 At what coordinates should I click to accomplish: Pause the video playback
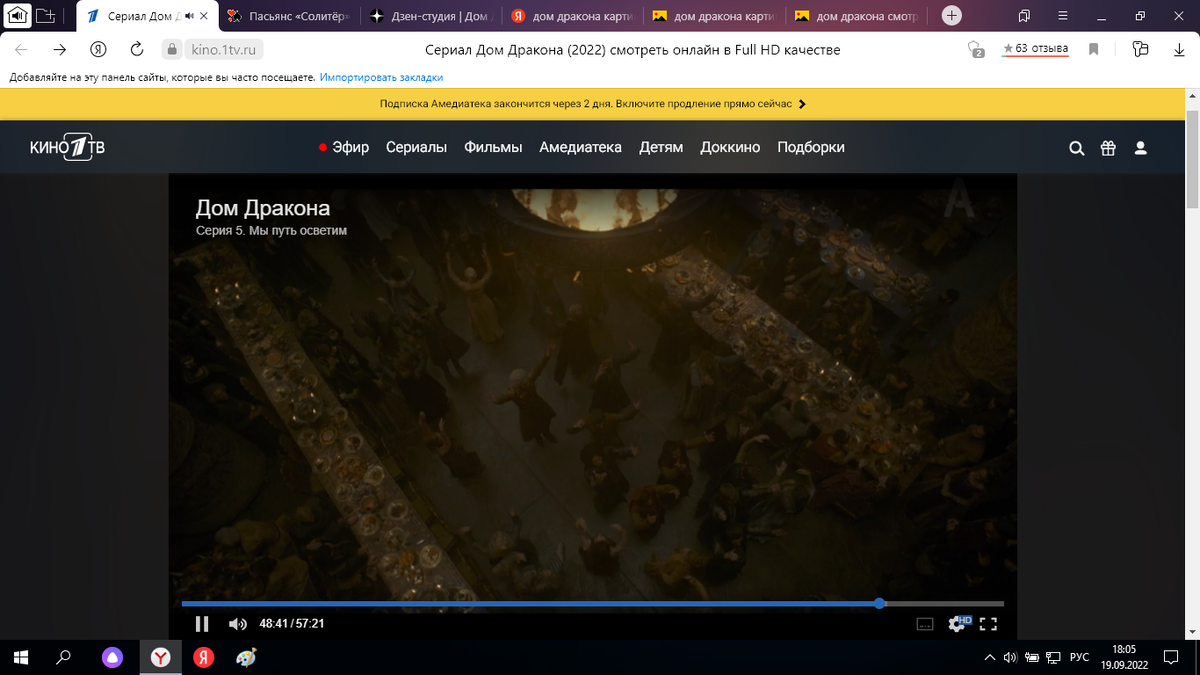point(202,624)
